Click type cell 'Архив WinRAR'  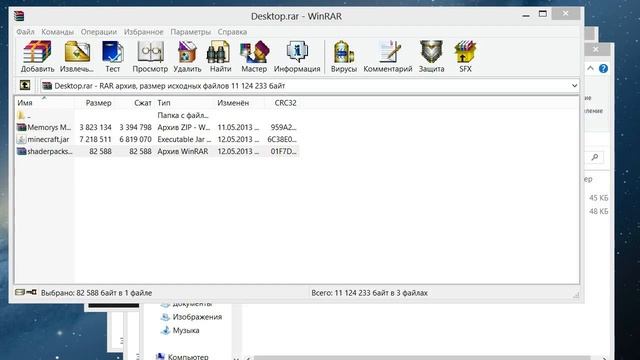(182, 151)
